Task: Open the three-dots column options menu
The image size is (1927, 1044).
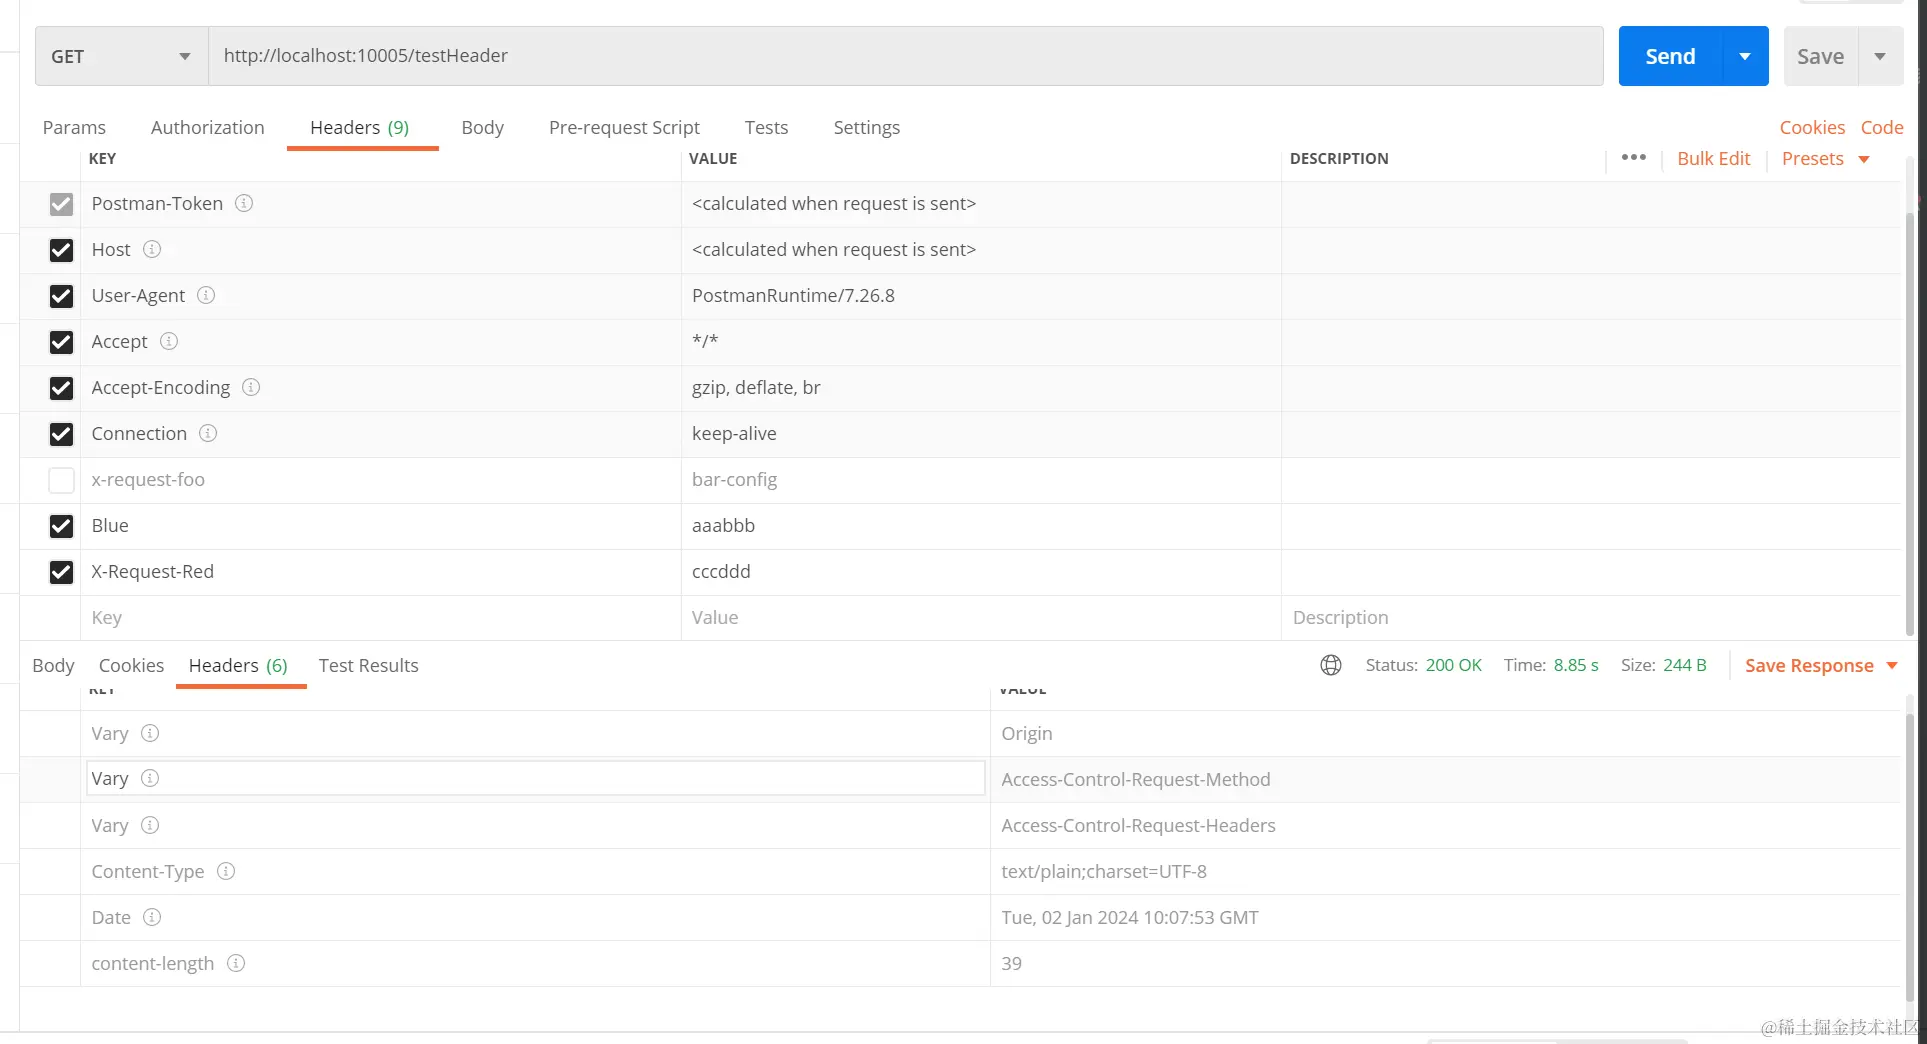Action: click(x=1633, y=158)
